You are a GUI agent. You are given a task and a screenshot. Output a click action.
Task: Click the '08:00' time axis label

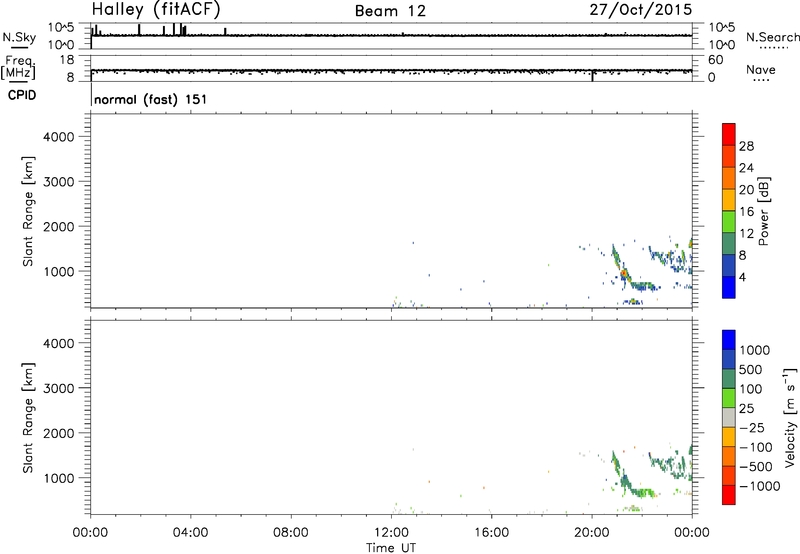pyautogui.click(x=291, y=533)
